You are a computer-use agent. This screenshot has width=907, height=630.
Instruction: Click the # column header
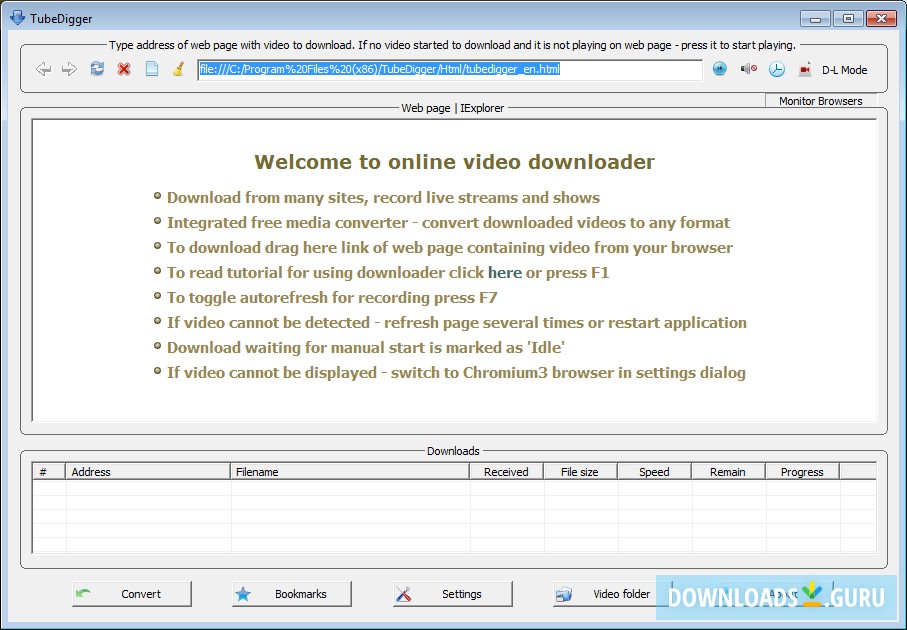pos(49,471)
